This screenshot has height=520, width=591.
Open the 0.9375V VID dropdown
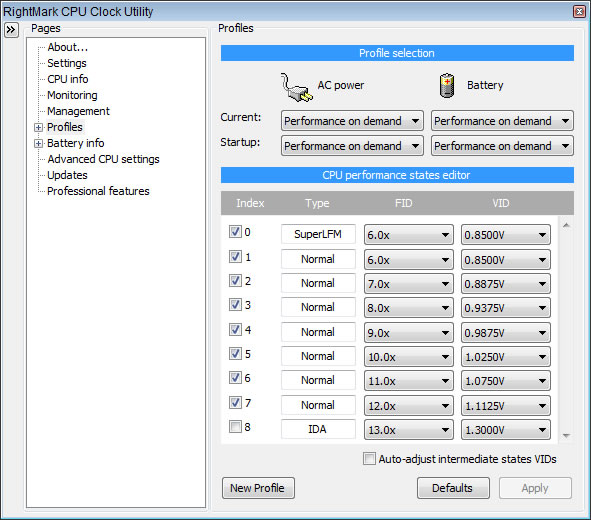coord(505,308)
